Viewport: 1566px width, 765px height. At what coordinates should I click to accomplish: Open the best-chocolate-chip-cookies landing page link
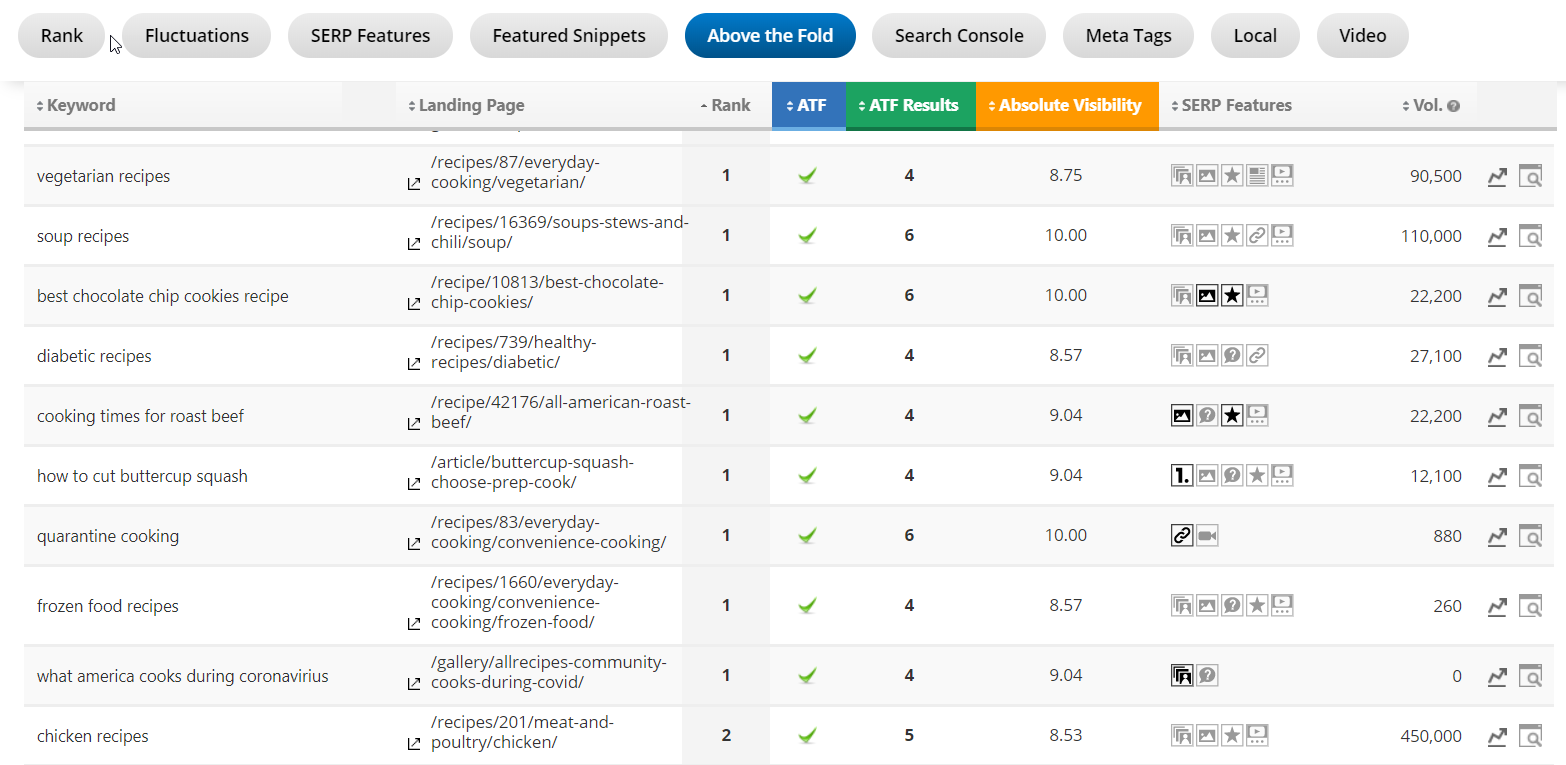click(x=546, y=292)
